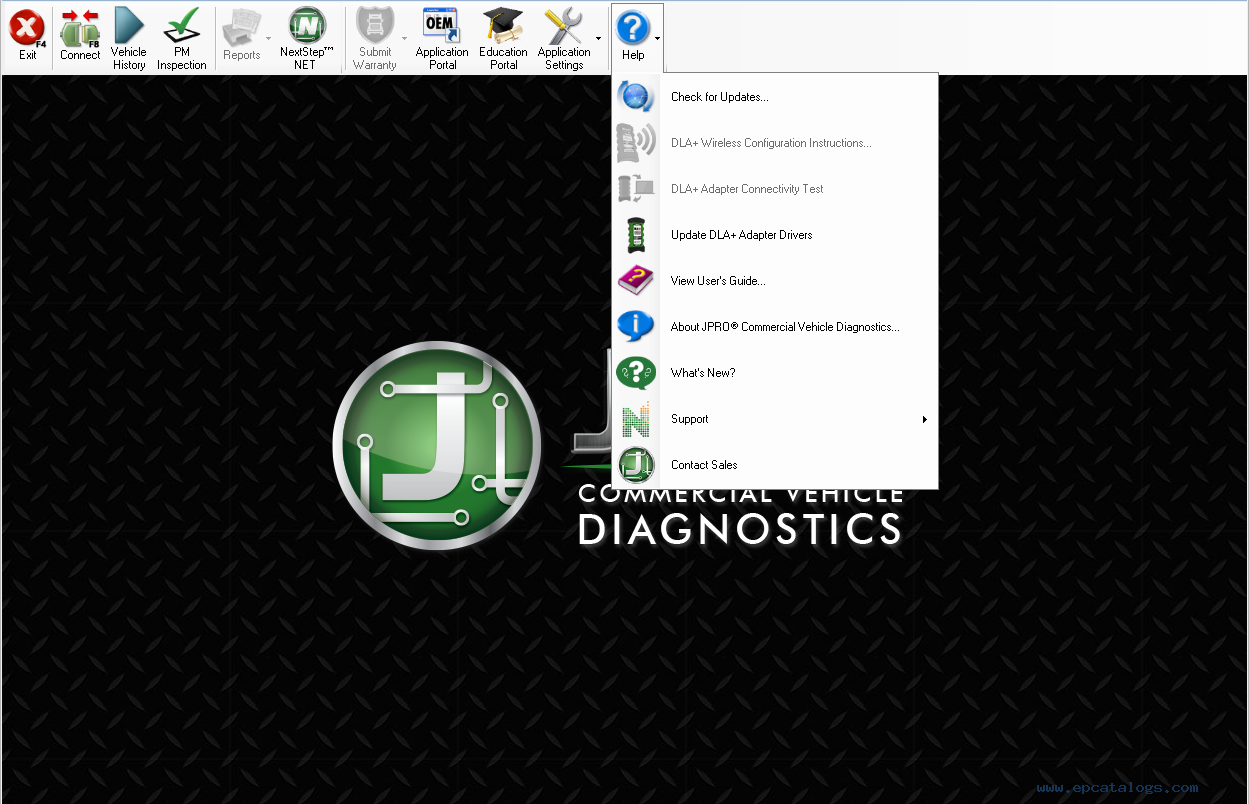Click the adapter icon for DLA+ Connectivity Test
Viewport: 1249px width, 804px height.
tap(636, 189)
